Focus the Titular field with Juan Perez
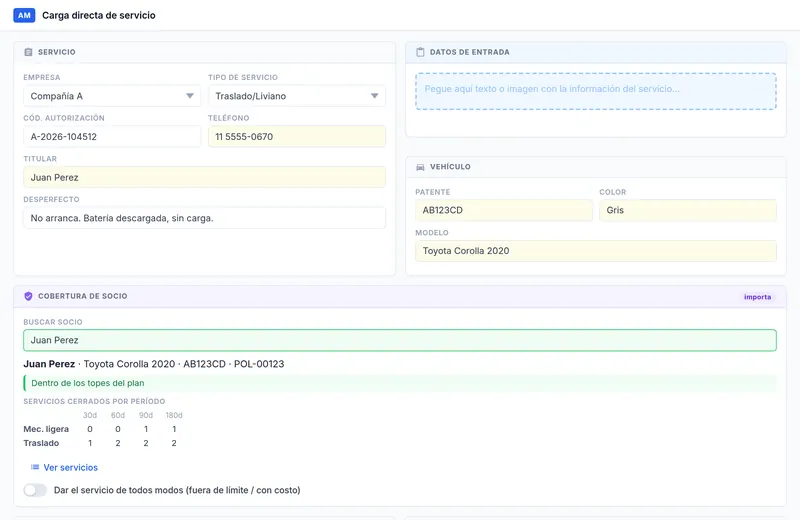This screenshot has height=520, width=800. click(204, 178)
